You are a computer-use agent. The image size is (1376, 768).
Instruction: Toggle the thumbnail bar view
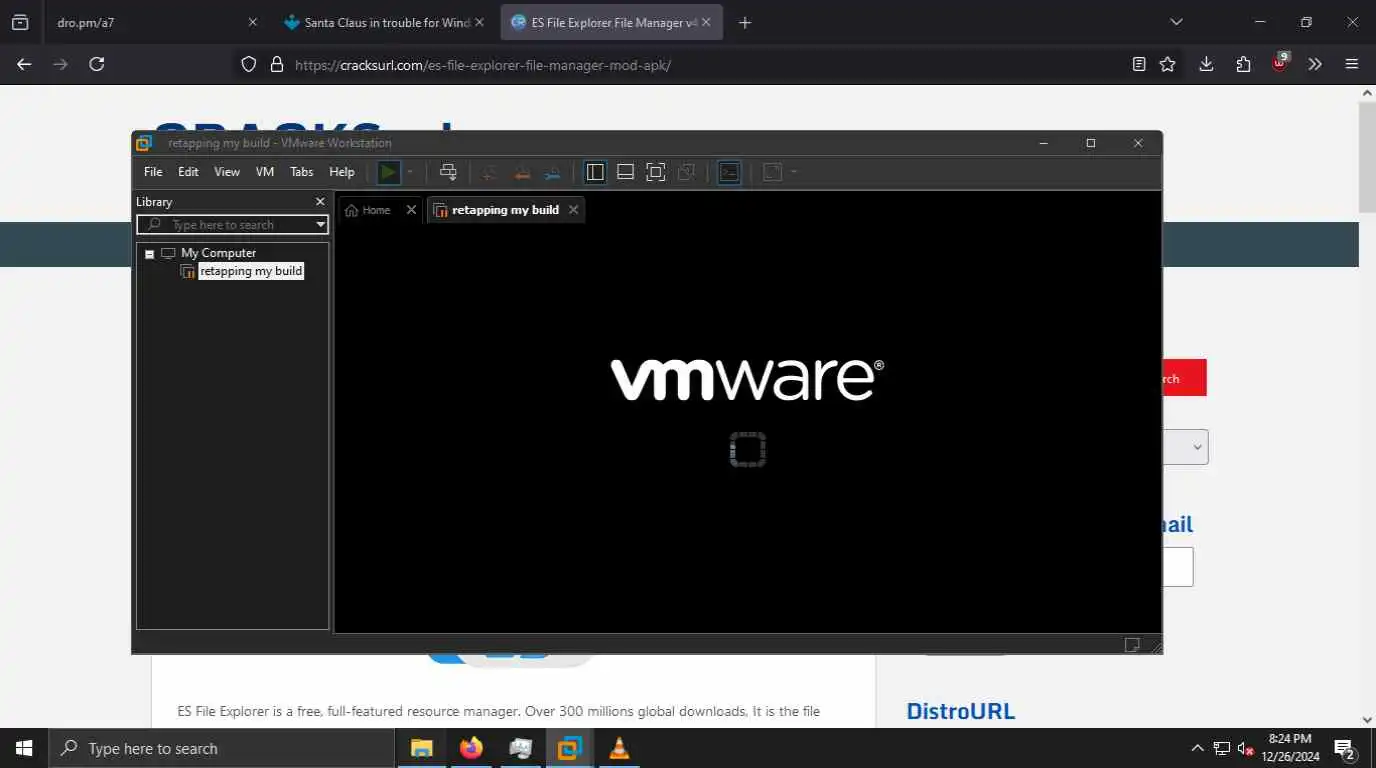(625, 172)
